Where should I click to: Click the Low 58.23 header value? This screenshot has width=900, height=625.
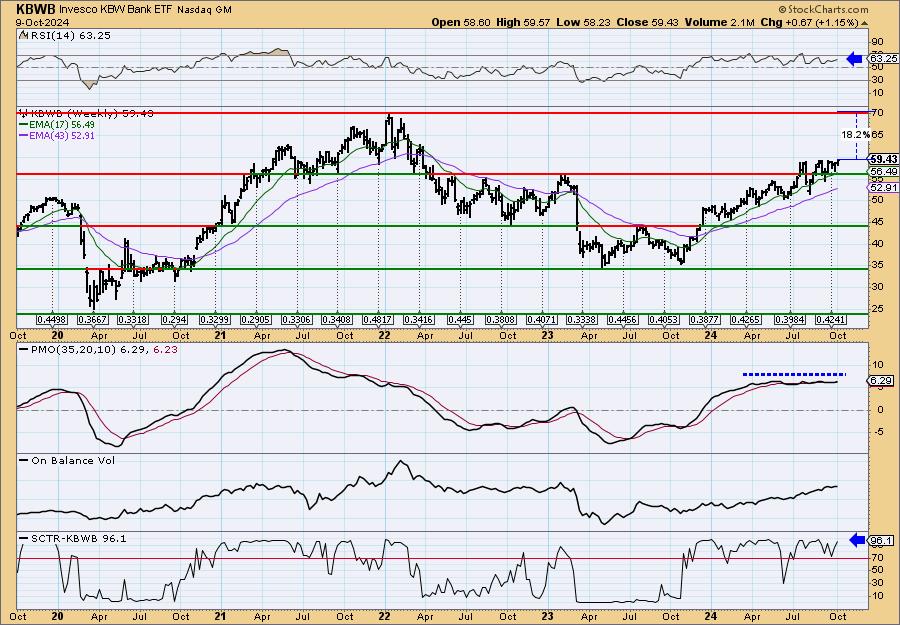click(583, 22)
